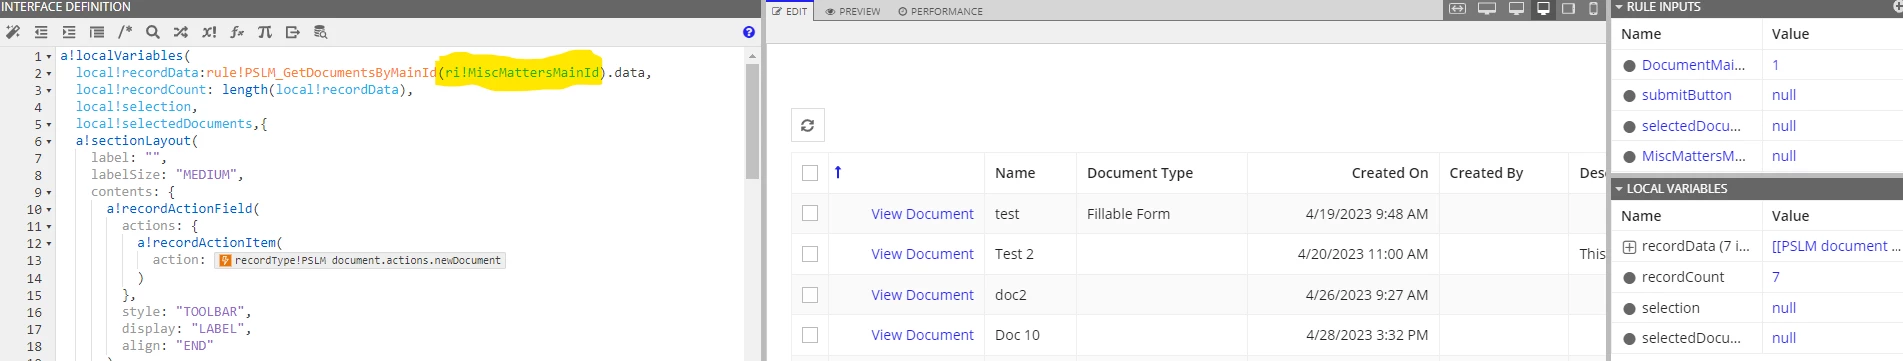
Task: Click the outdent icon in the editor toolbar
Action: coord(41,32)
